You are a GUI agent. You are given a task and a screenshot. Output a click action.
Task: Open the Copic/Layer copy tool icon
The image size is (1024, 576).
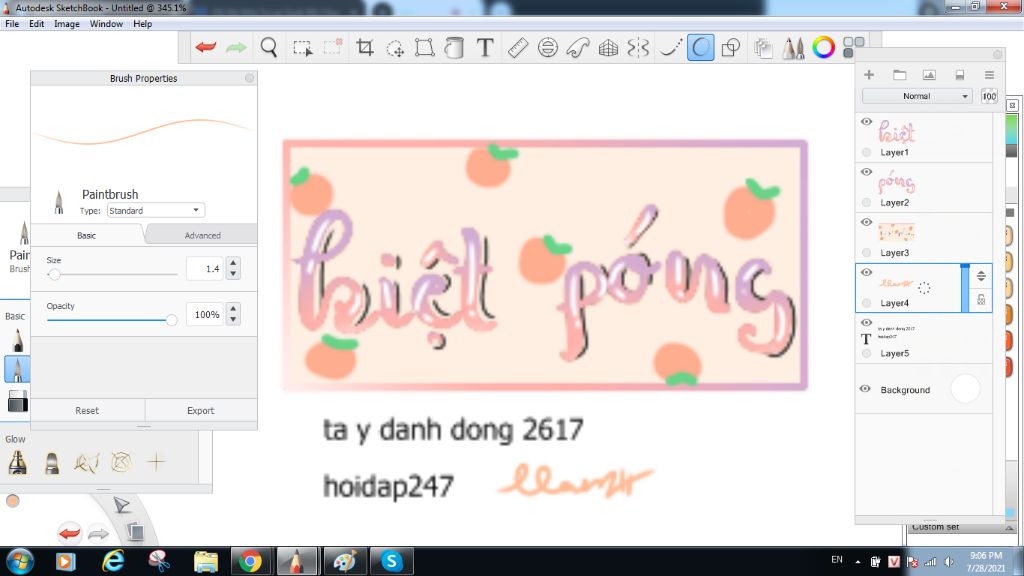point(763,48)
